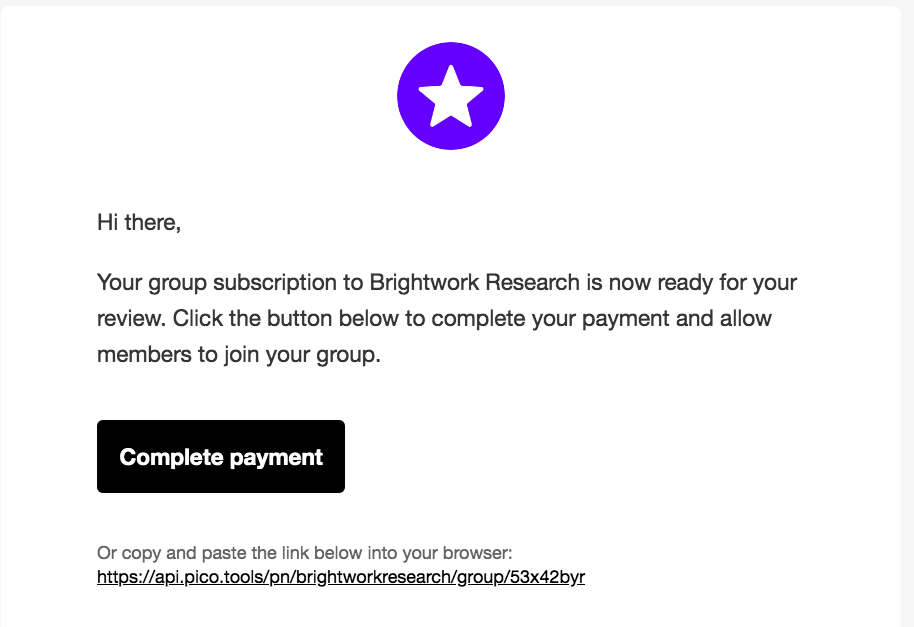The image size is (914, 627).
Task: Open the api.pico.tools group payment link
Action: tap(341, 577)
